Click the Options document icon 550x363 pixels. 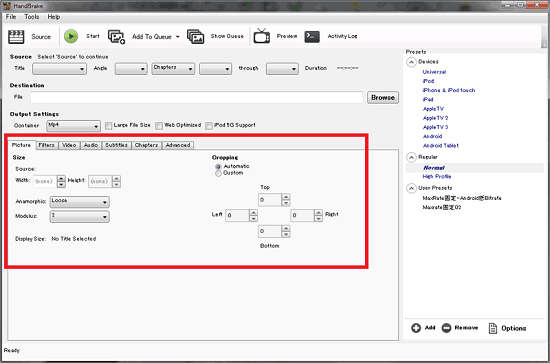coord(493,328)
